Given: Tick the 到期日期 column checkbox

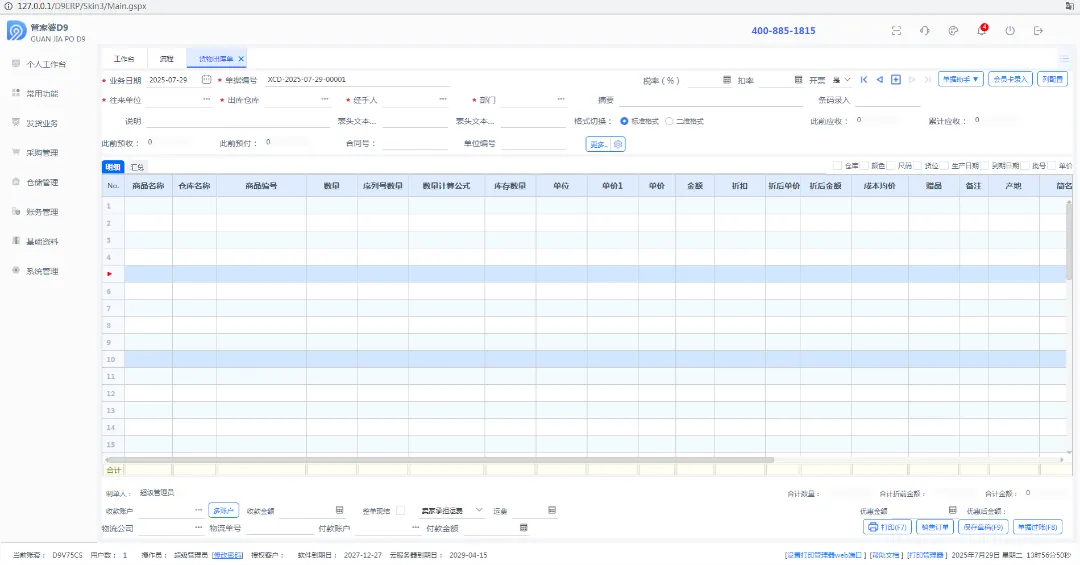Looking at the screenshot, I should [x=985, y=166].
